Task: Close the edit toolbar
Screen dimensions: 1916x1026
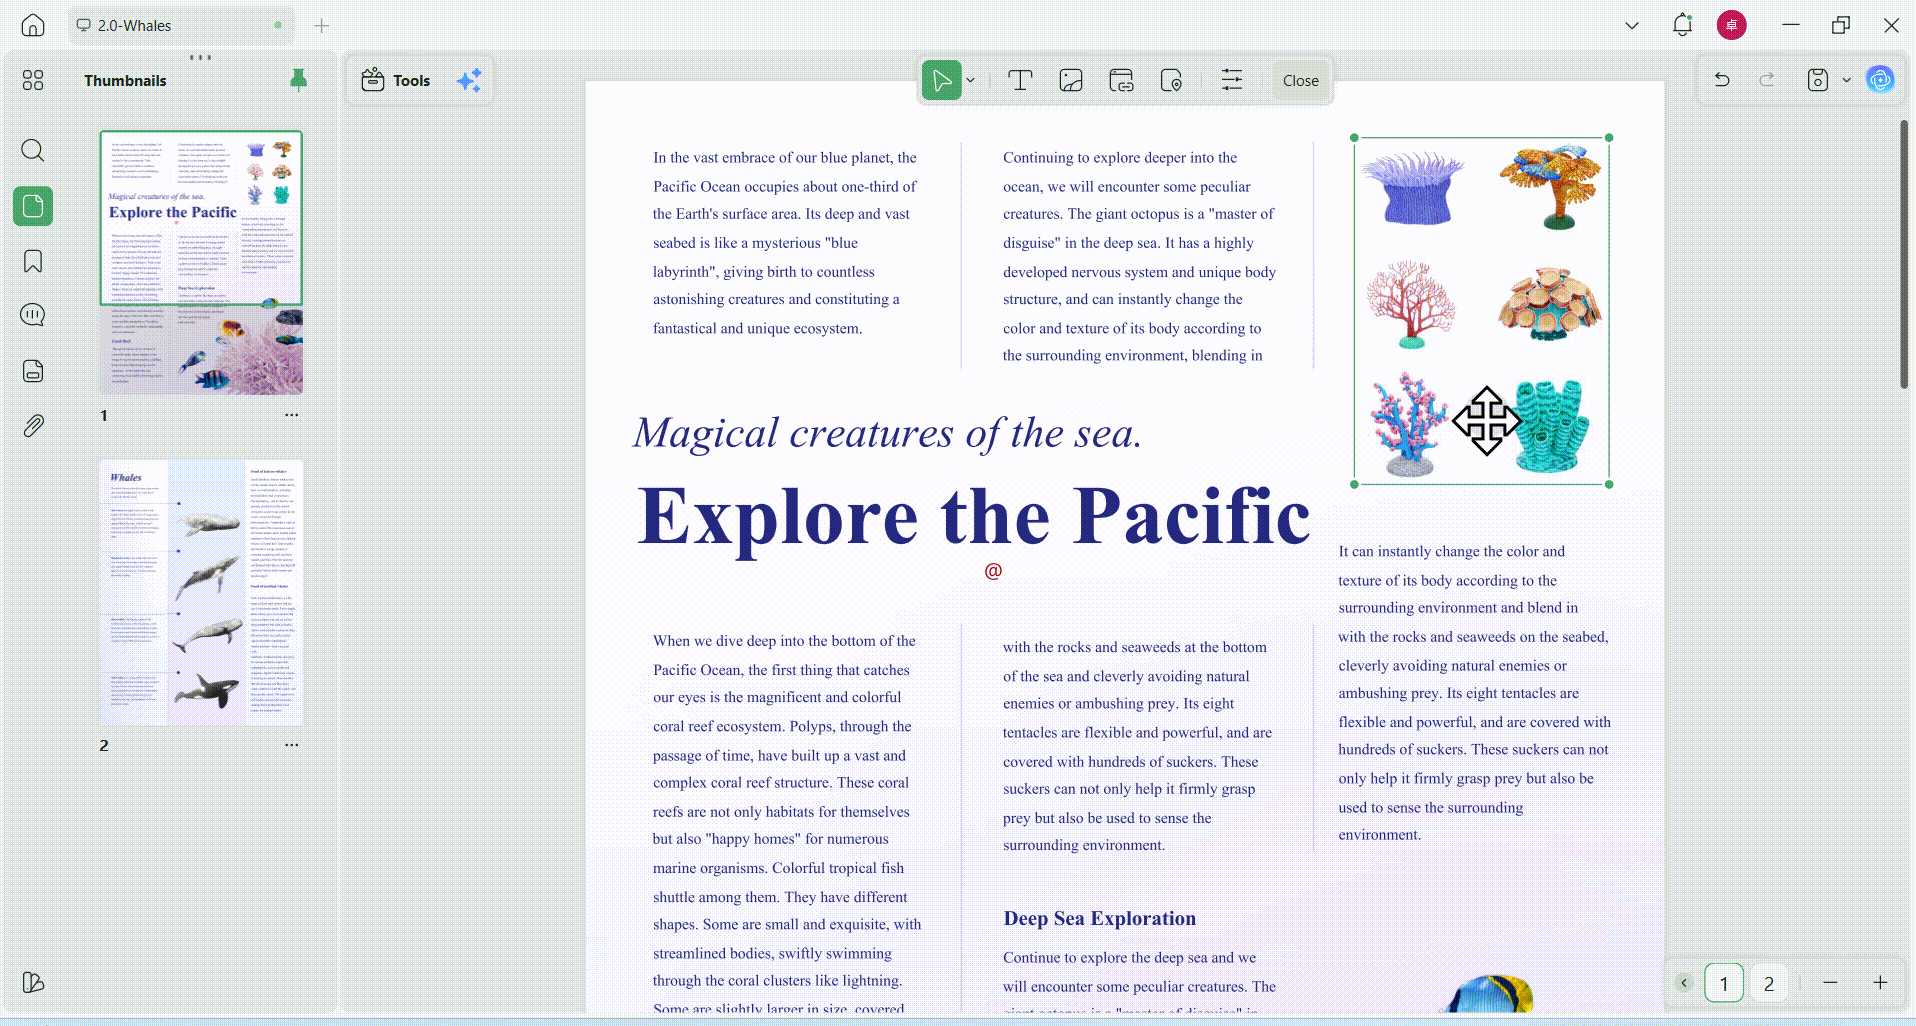Action: [1300, 81]
